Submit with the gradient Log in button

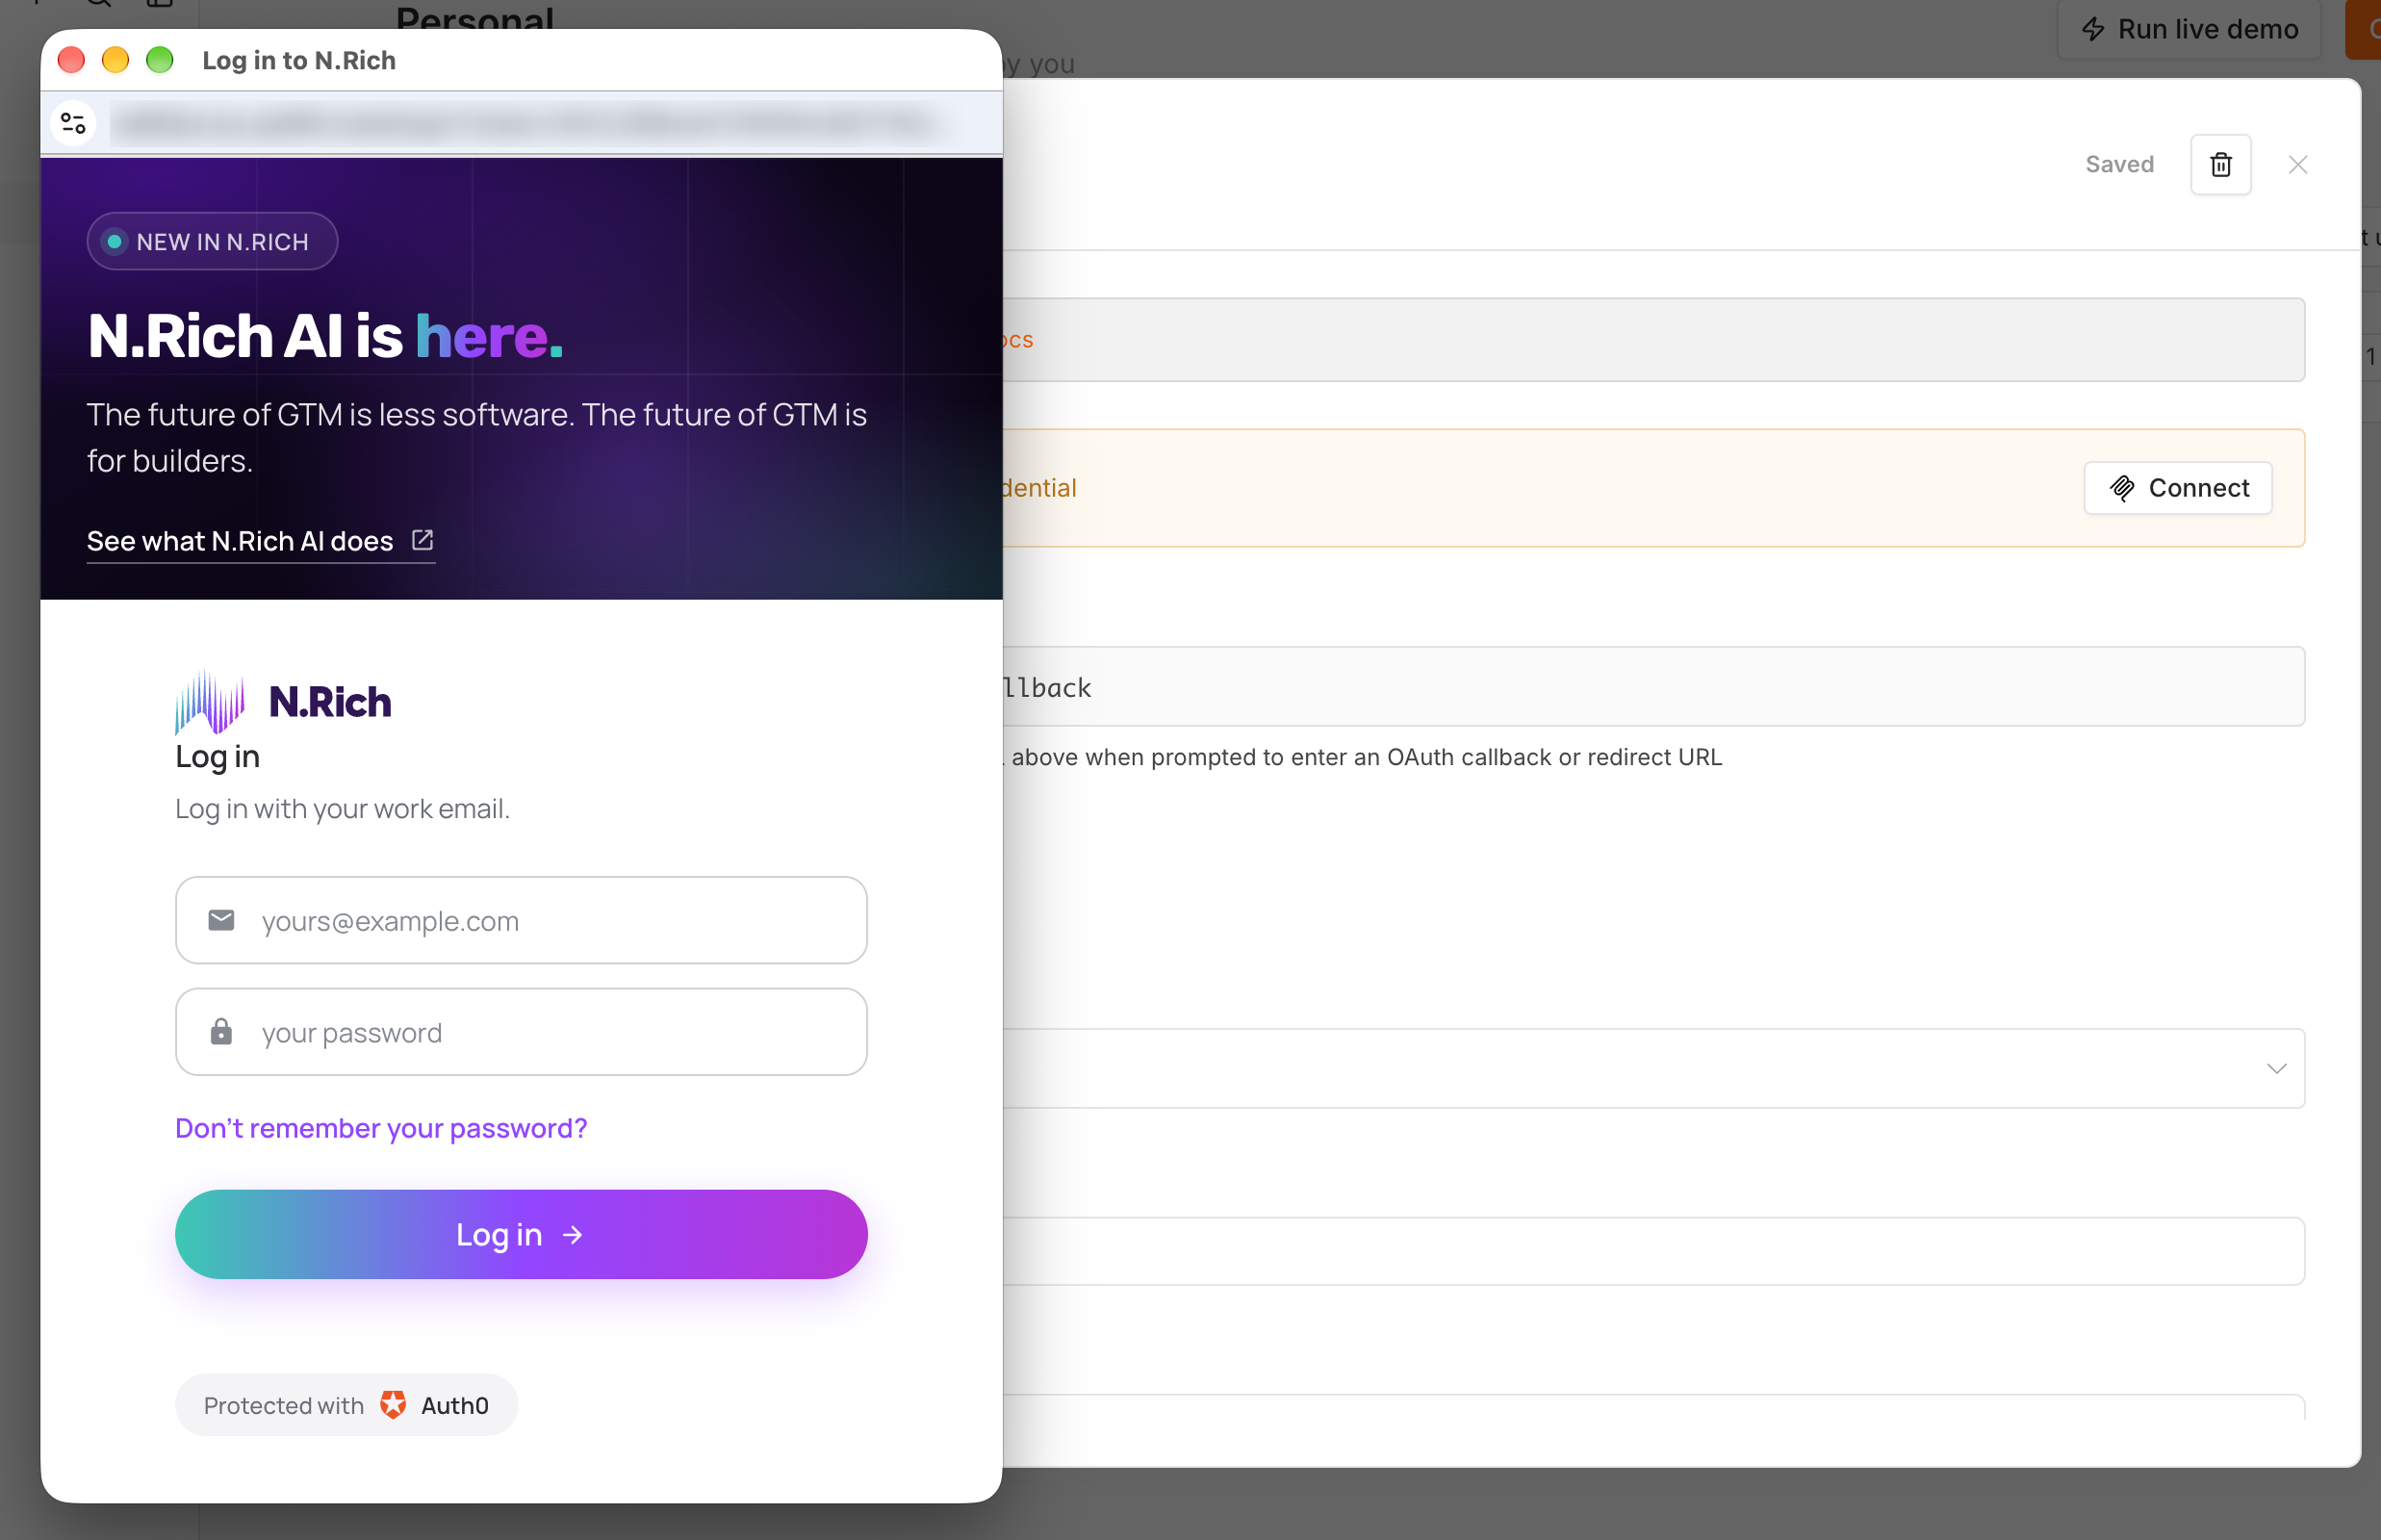(521, 1234)
